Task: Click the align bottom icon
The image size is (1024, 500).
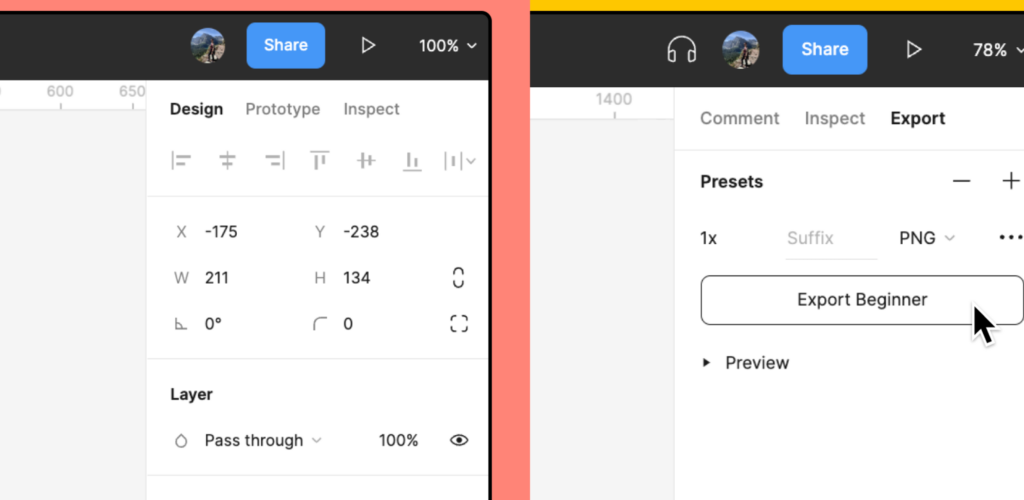Action: [412, 160]
